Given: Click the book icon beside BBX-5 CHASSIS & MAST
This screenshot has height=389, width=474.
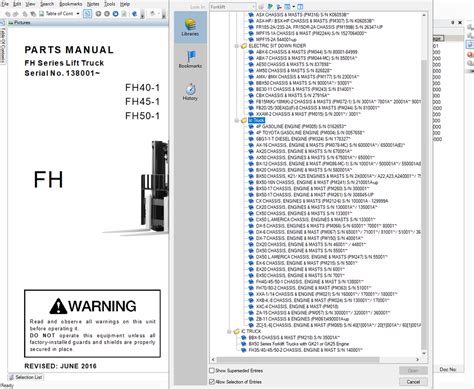Looking at the screenshot, I should tap(244, 338).
